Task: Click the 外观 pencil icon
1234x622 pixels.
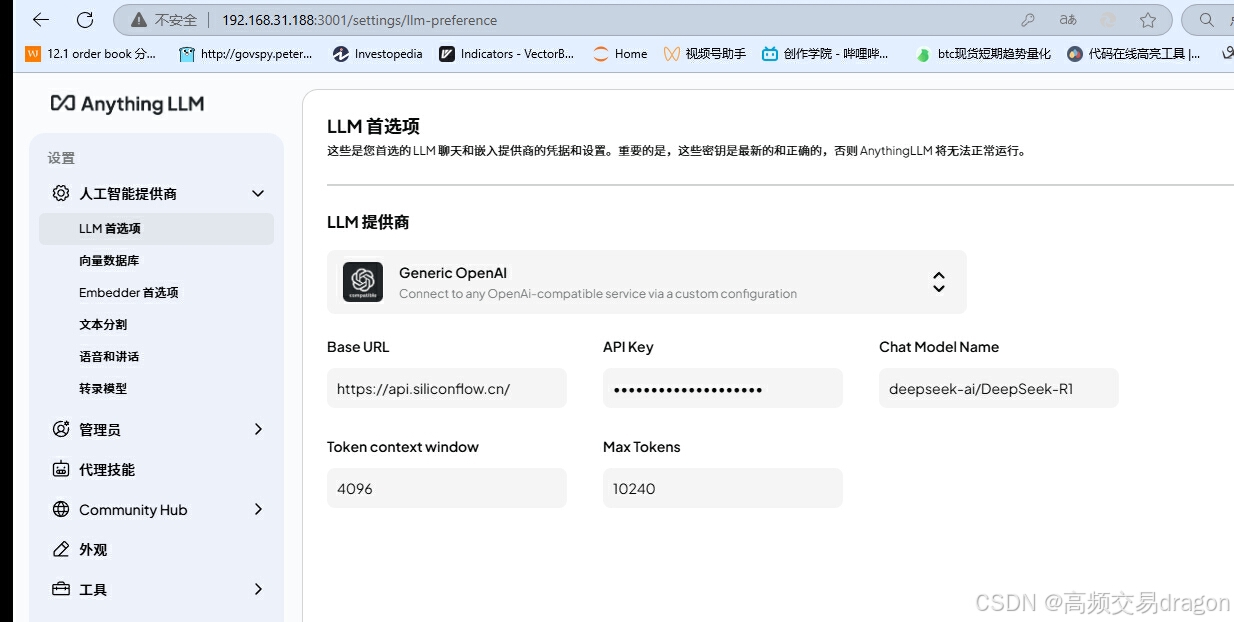Action: click(61, 549)
